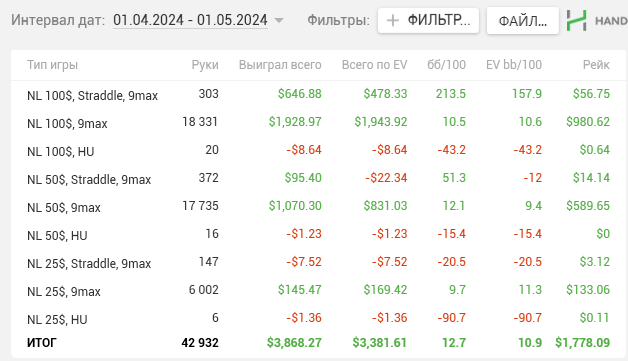Select the NL 100$, Straddle, 9max row
The width and height of the screenshot is (628, 361).
318,95
